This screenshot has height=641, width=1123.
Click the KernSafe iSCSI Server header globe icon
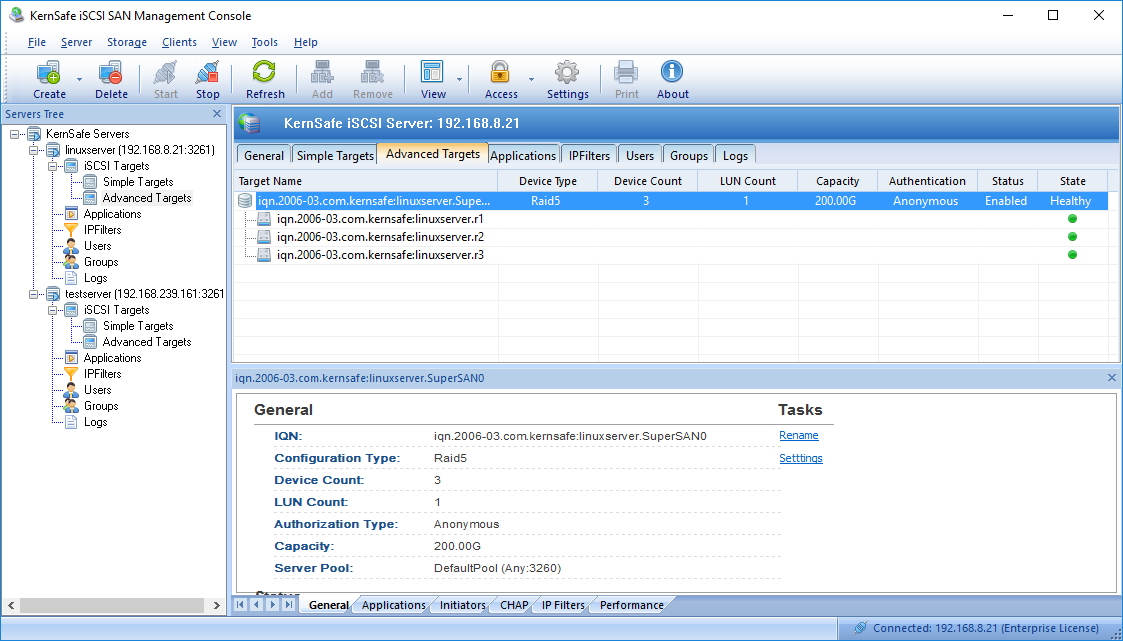pos(251,124)
